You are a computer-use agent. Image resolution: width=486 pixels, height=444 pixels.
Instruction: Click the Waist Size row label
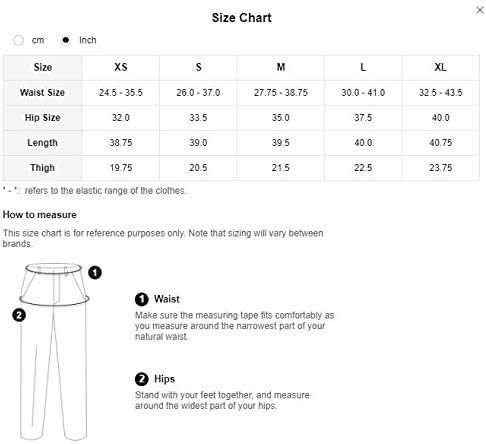[42, 93]
